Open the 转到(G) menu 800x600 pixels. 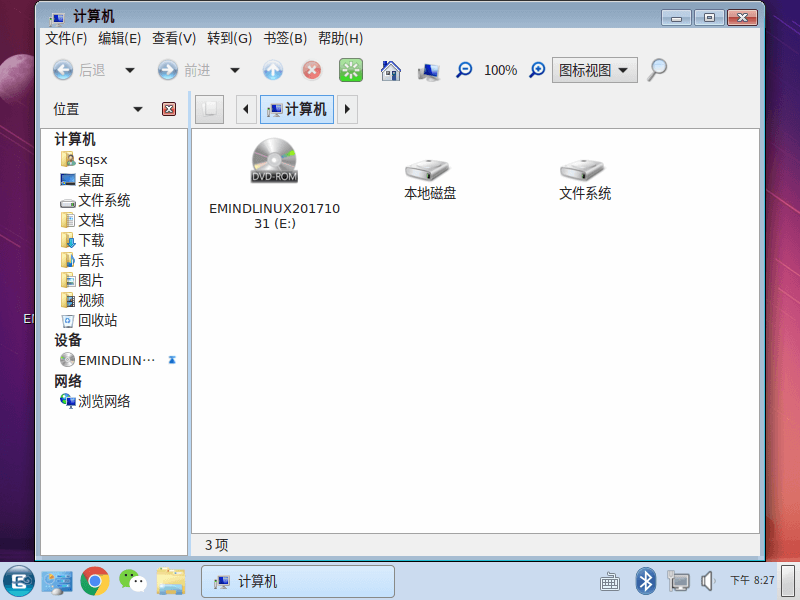click(230, 38)
